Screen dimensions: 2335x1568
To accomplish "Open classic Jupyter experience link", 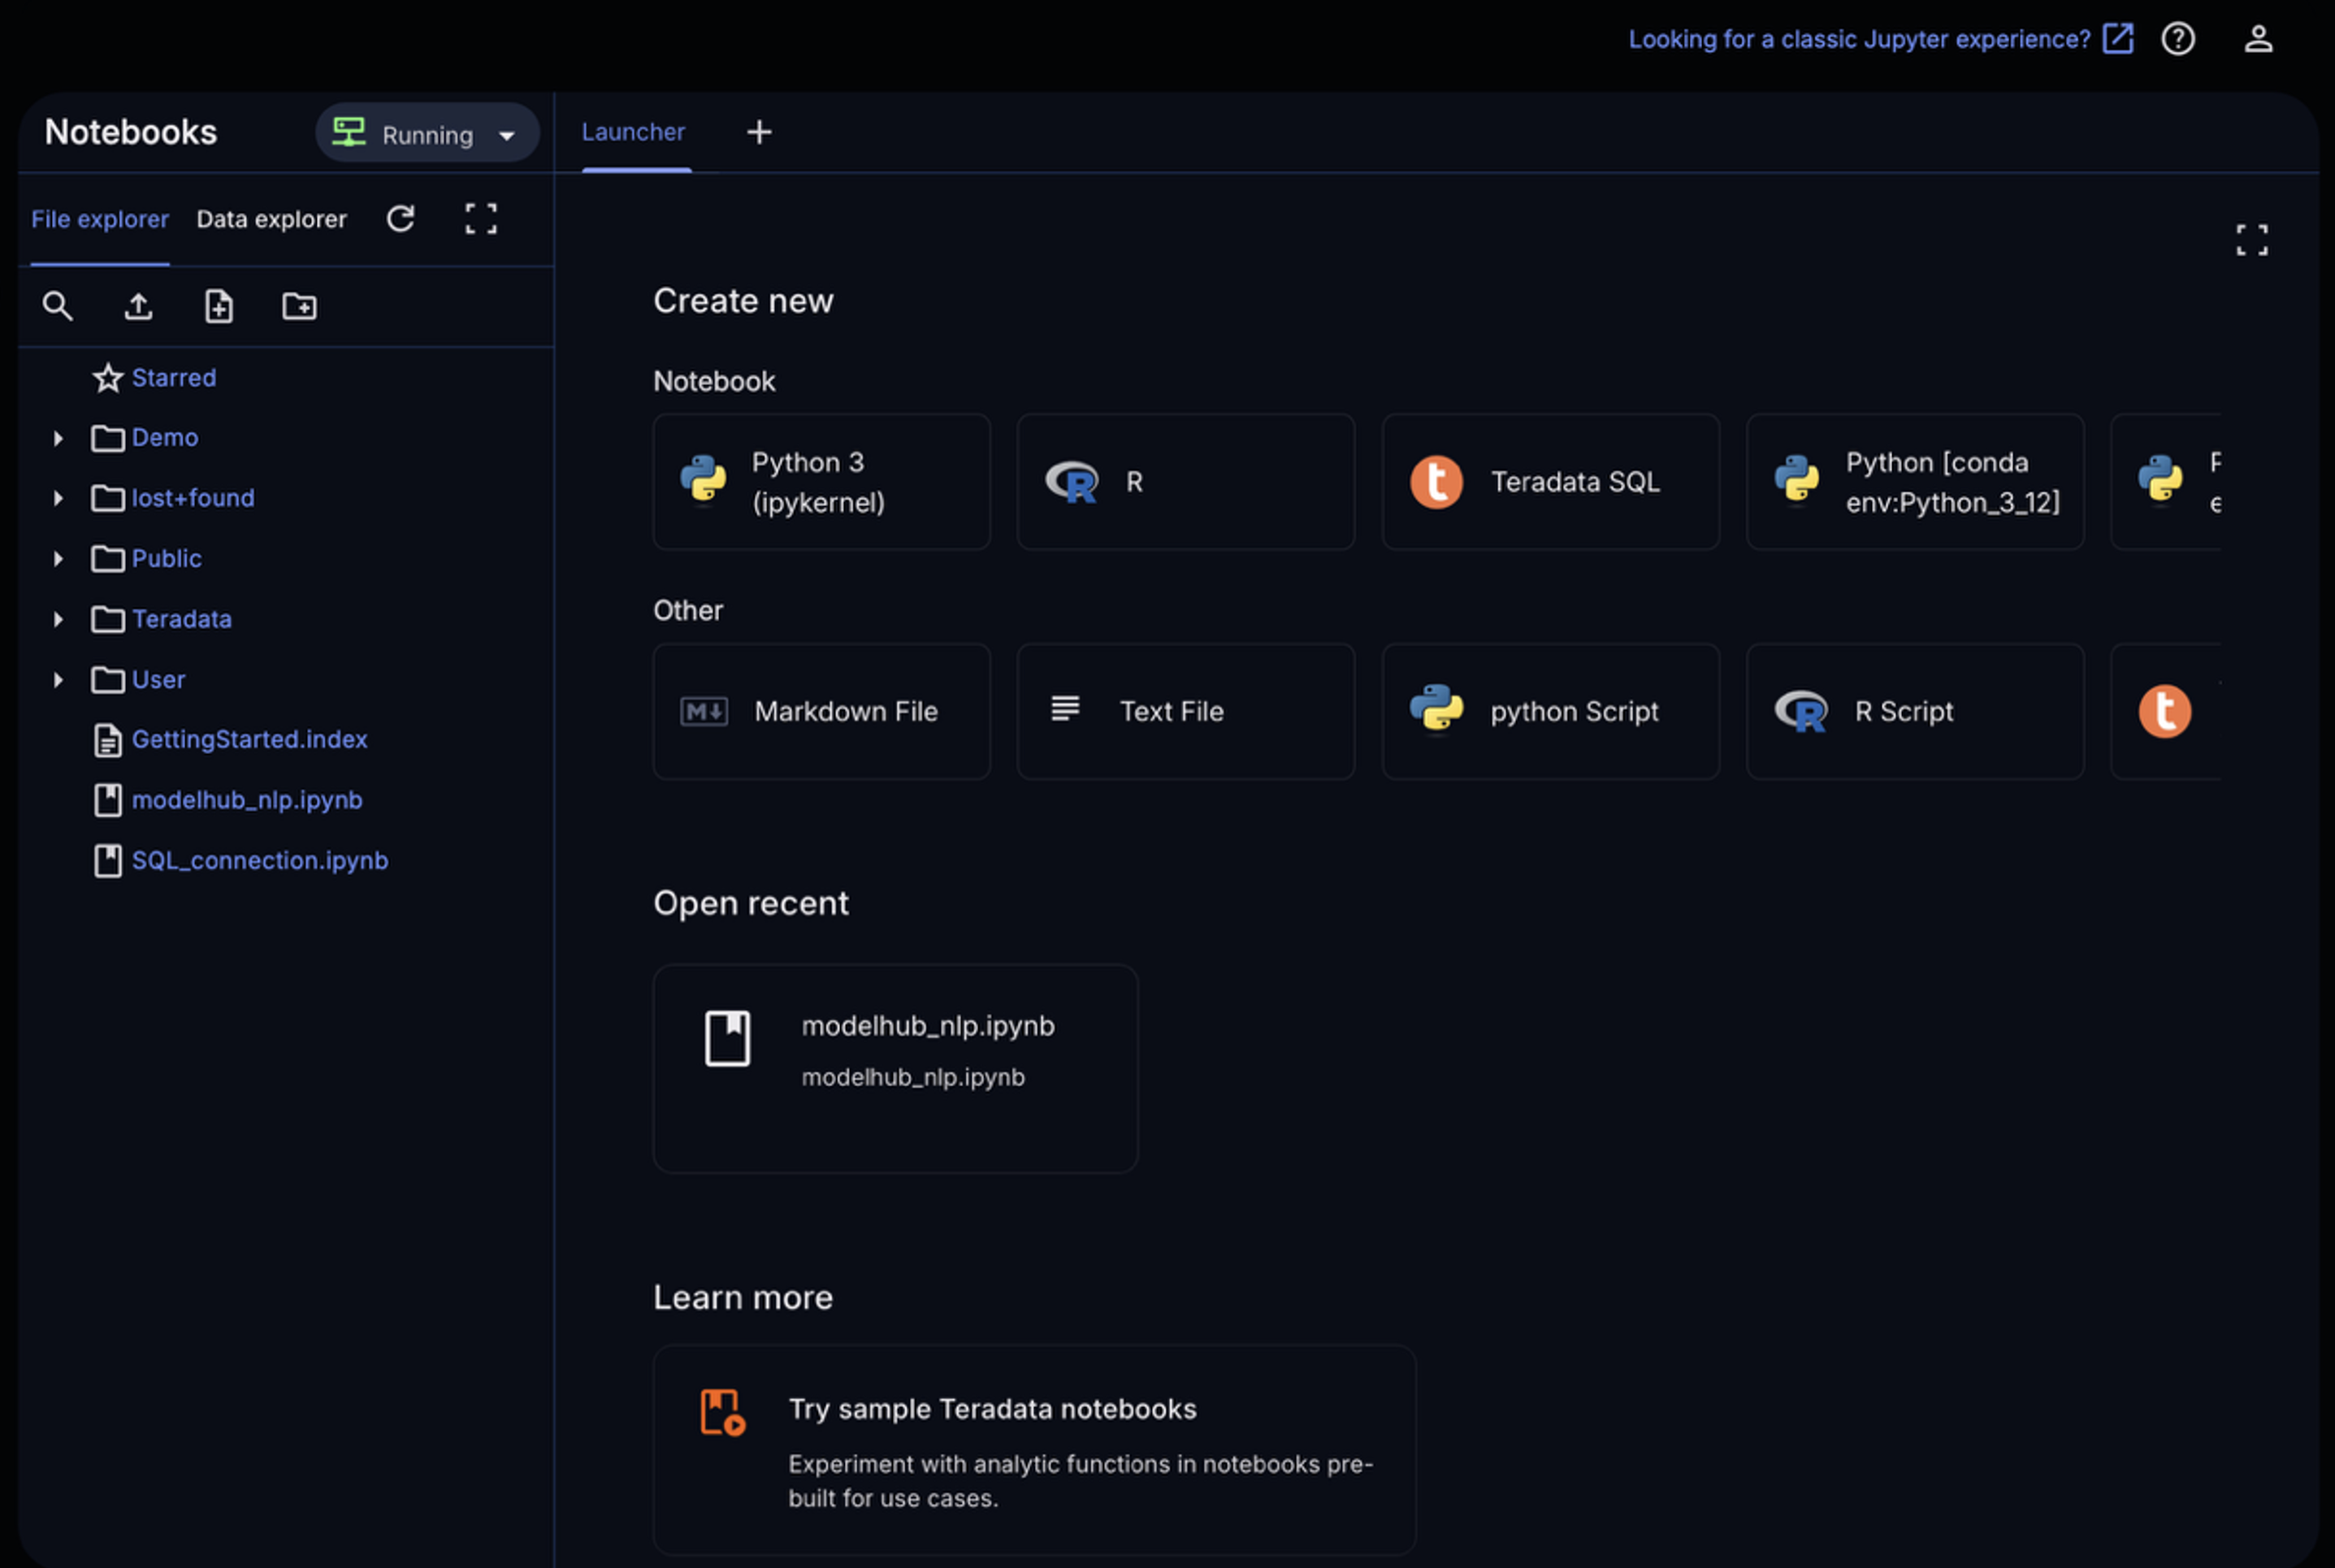I will pyautogui.click(x=1859, y=39).
